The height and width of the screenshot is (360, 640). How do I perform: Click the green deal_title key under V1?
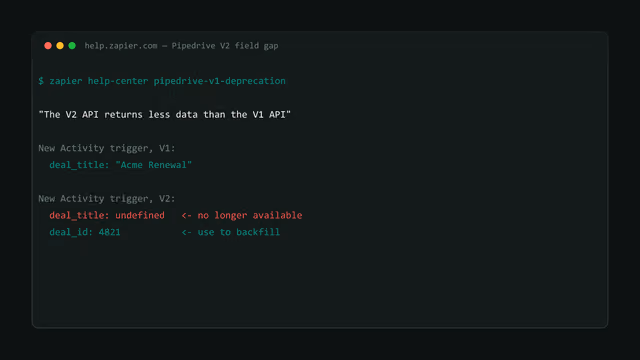pyautogui.click(x=79, y=165)
